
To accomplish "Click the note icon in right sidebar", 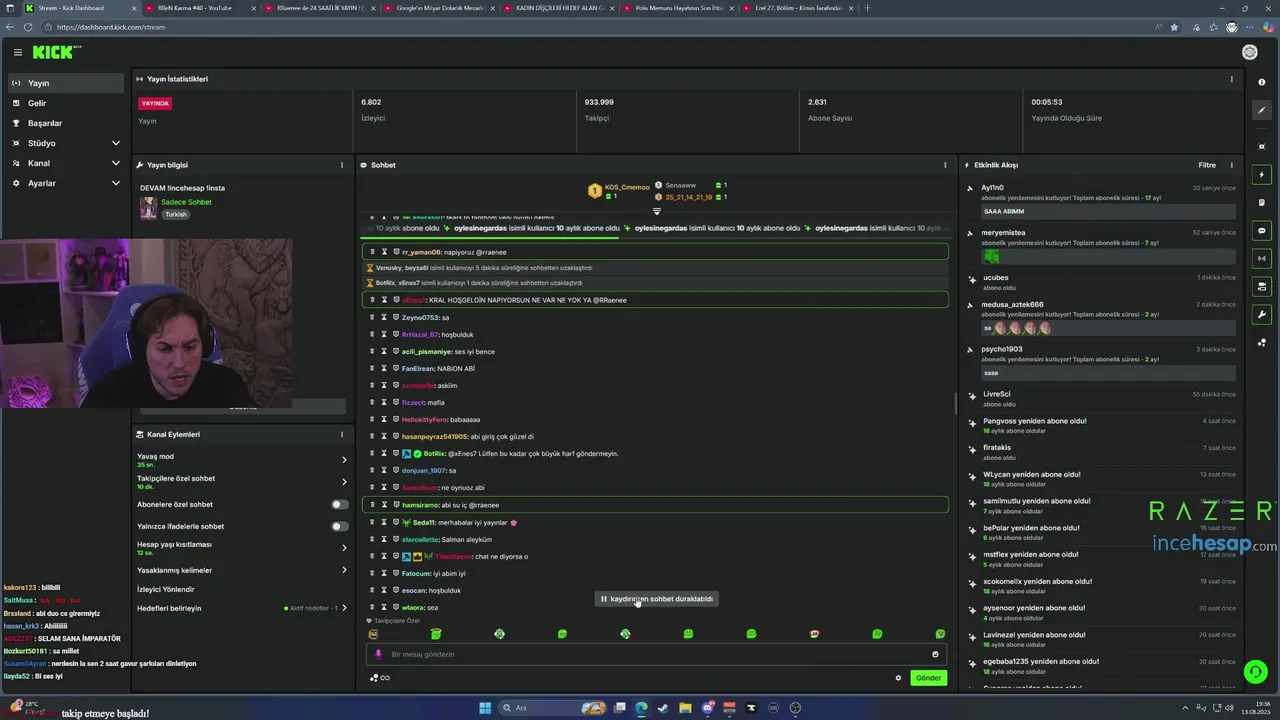I will [1262, 202].
